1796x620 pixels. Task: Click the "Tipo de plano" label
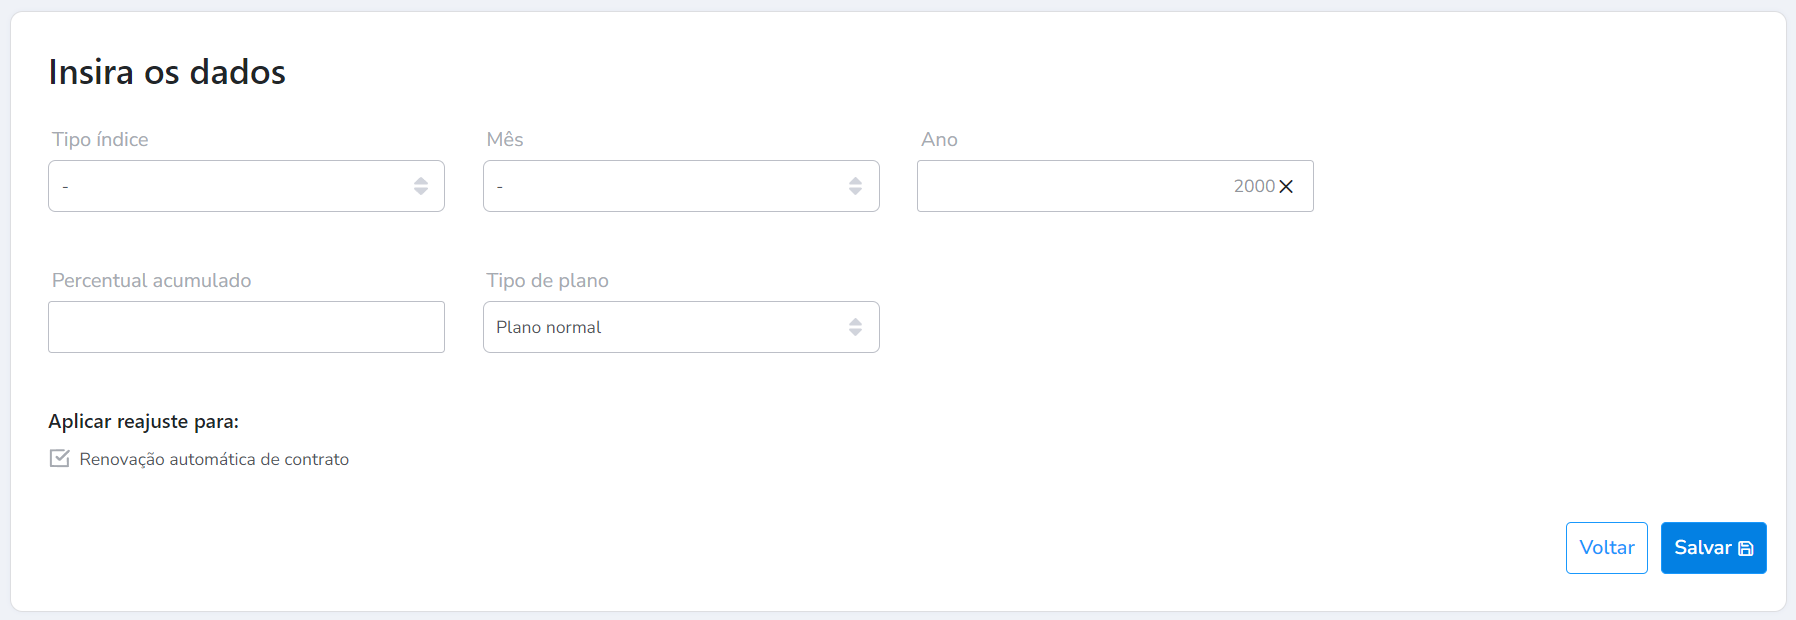click(547, 281)
